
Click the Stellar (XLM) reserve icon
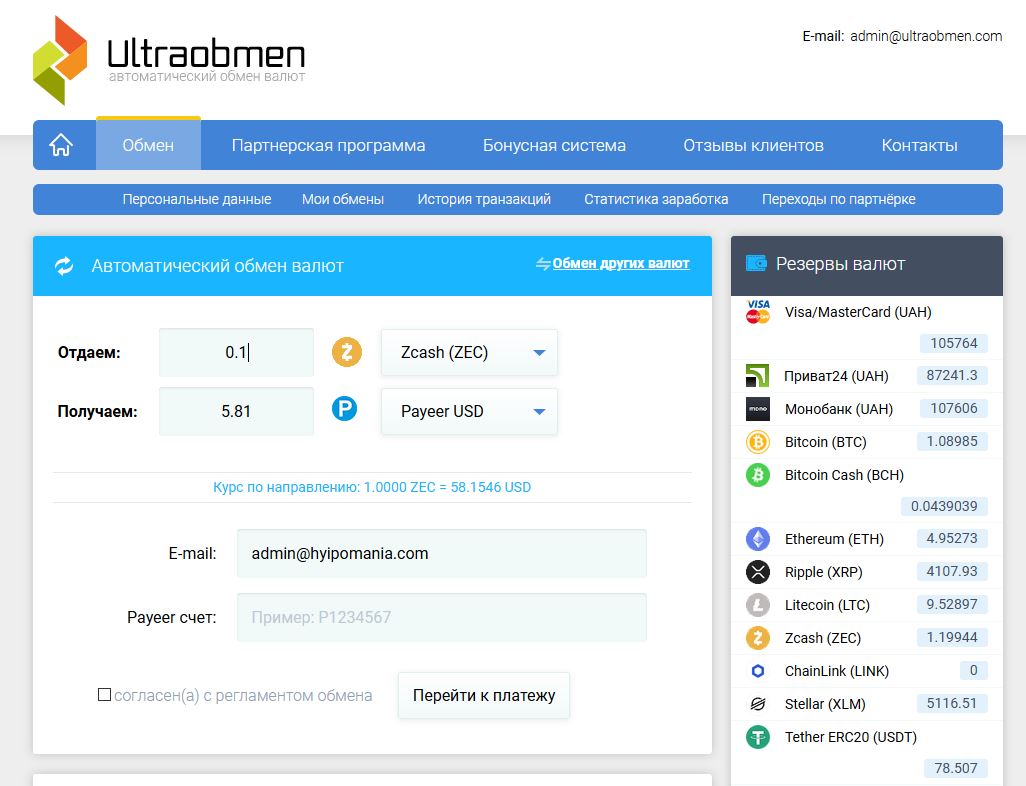758,704
